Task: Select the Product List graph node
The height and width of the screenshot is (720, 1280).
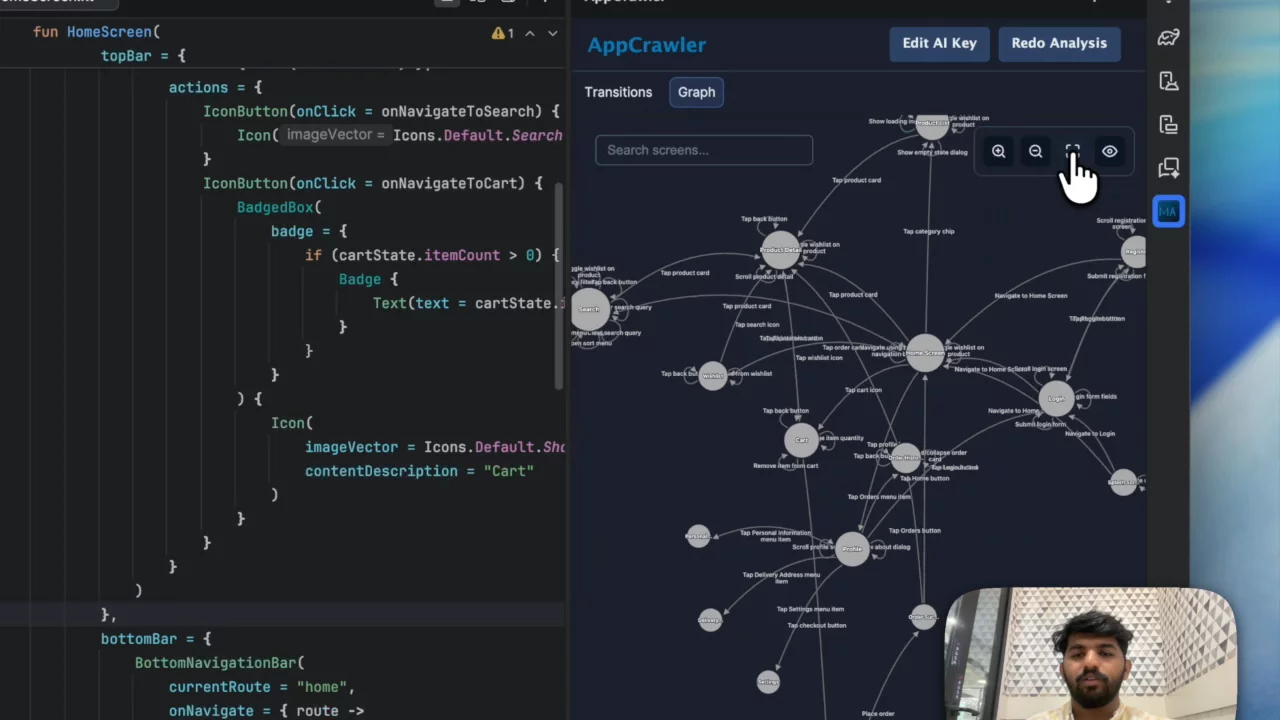Action: pyautogui.click(x=932, y=124)
